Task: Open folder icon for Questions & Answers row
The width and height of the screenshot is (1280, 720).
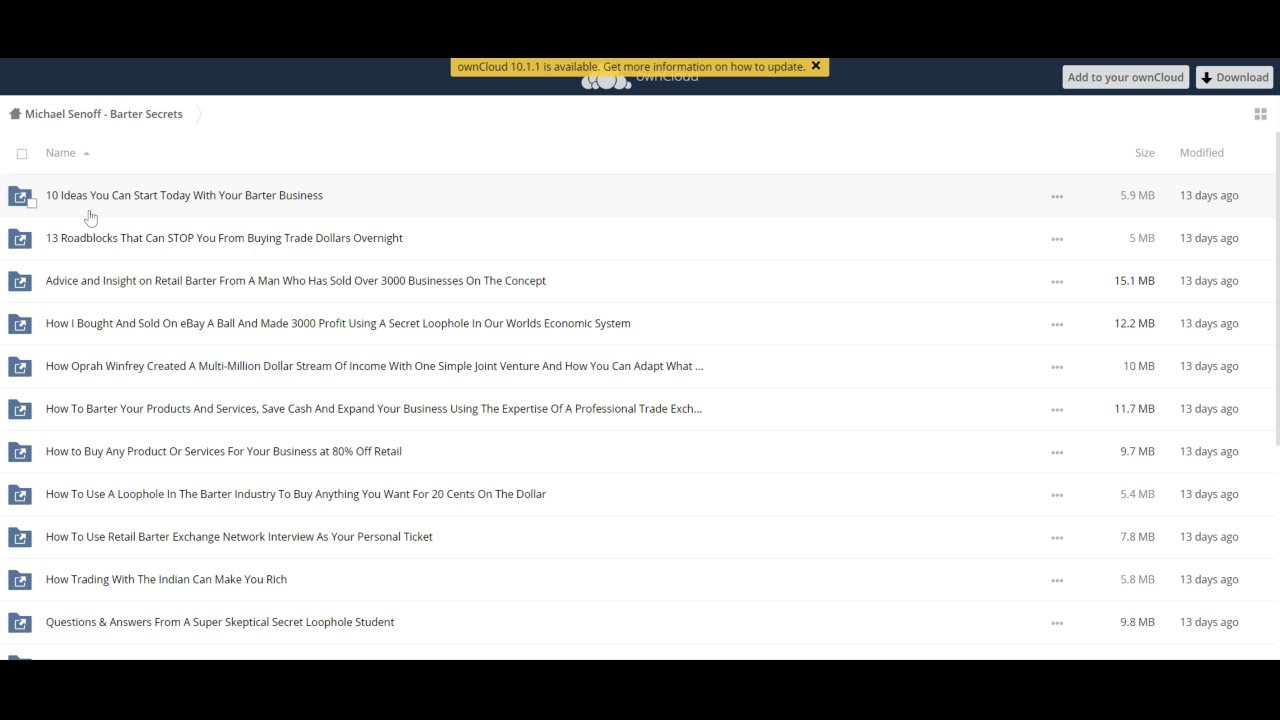Action: [x=20, y=623]
